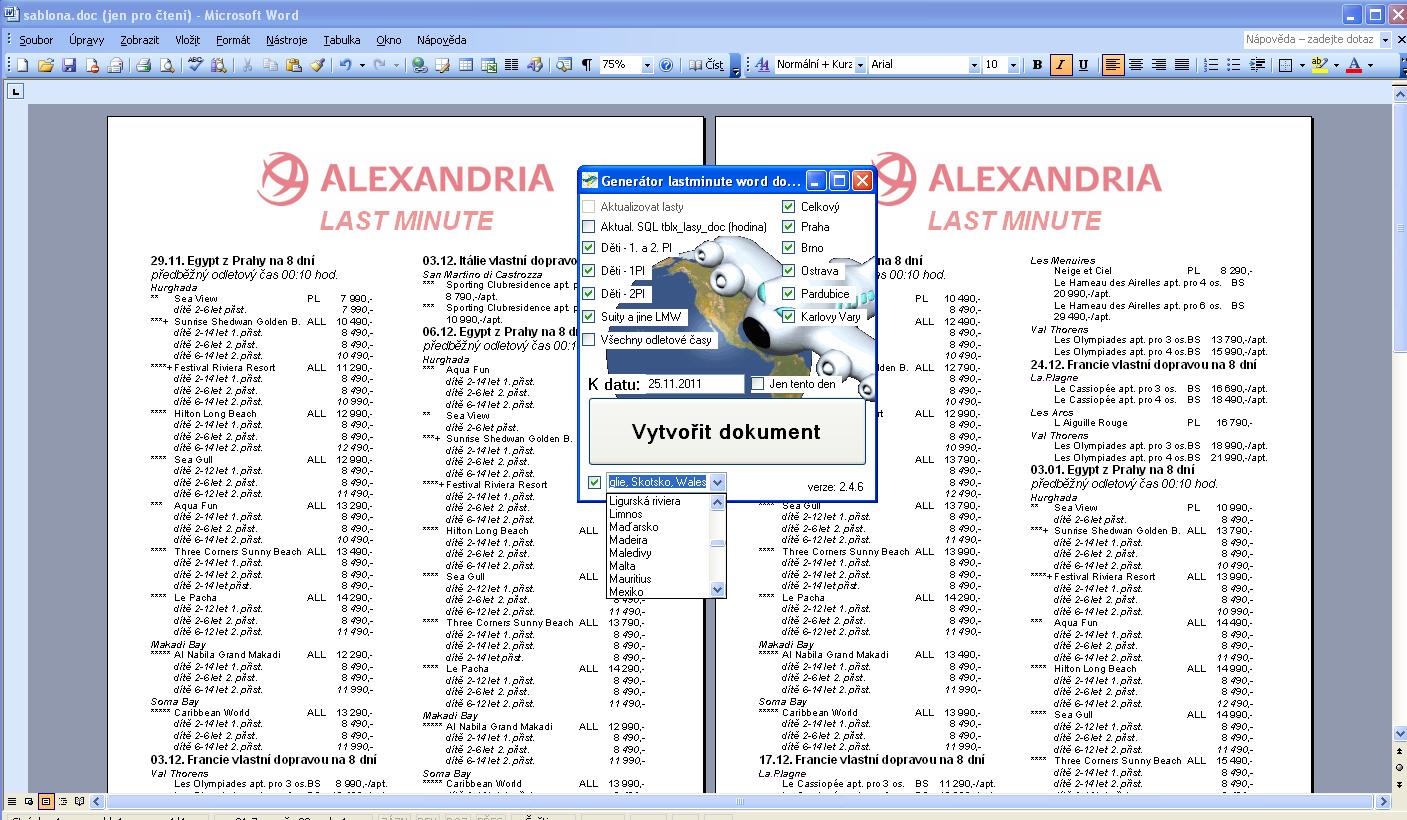Click the Format Painter brush
This screenshot has height=820, width=1407.
click(x=317, y=65)
